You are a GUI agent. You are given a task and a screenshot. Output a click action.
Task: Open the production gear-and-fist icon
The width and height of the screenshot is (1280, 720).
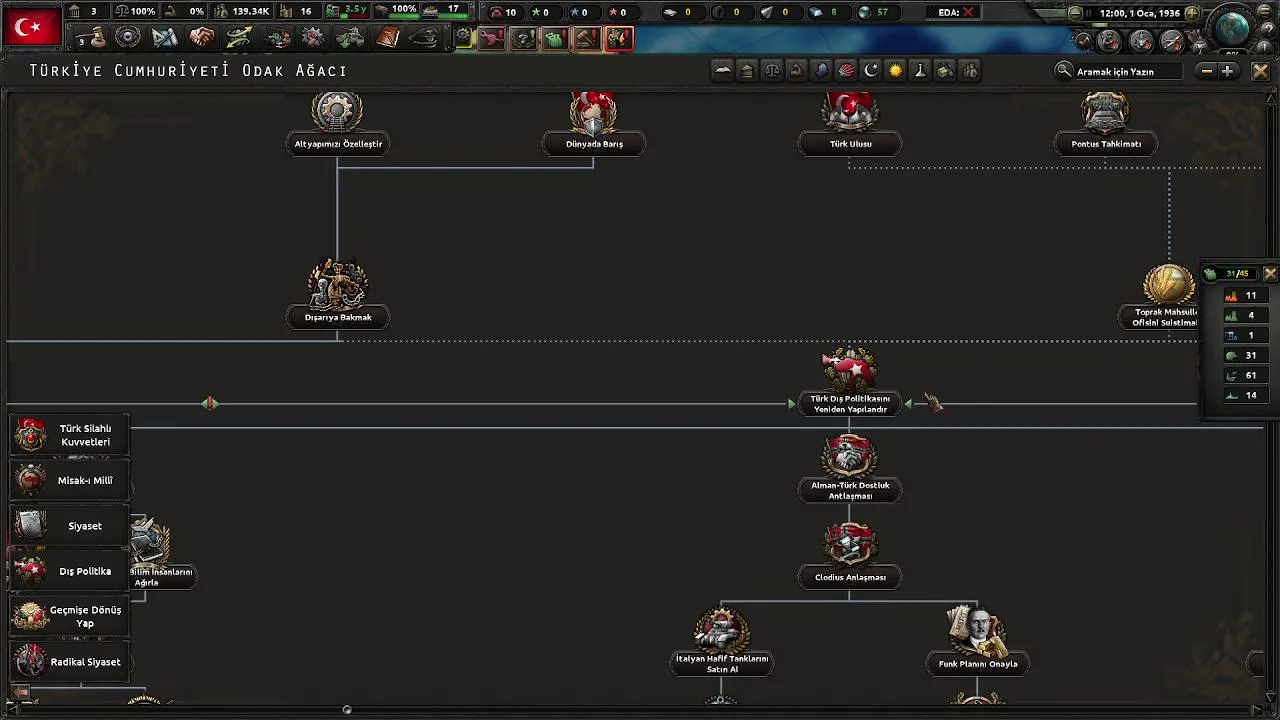tap(313, 38)
